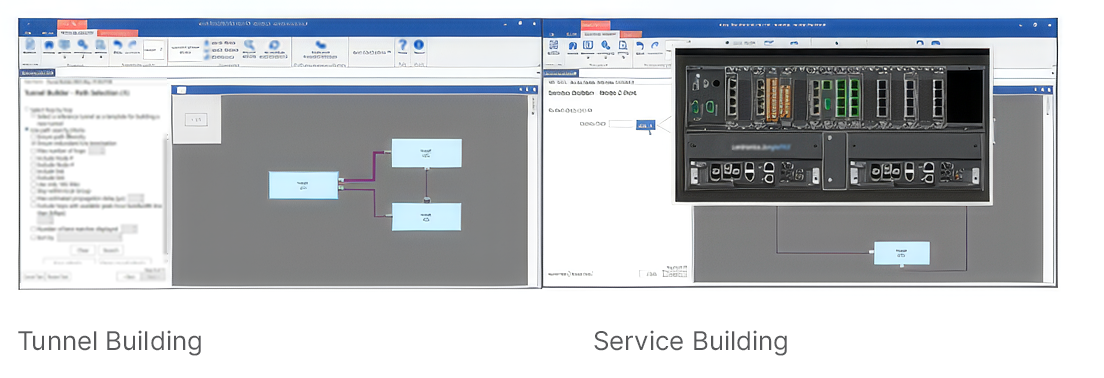Screen dimensions: 1104x378
Task: Toggle 'Number of best matches displayed' checkbox
Action: point(32,229)
